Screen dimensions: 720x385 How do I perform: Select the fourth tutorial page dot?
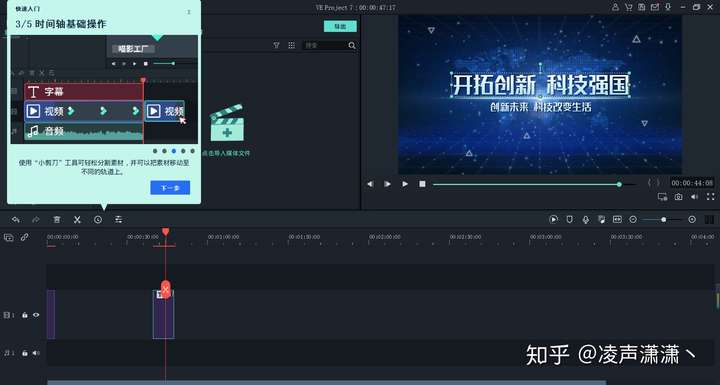click(183, 151)
